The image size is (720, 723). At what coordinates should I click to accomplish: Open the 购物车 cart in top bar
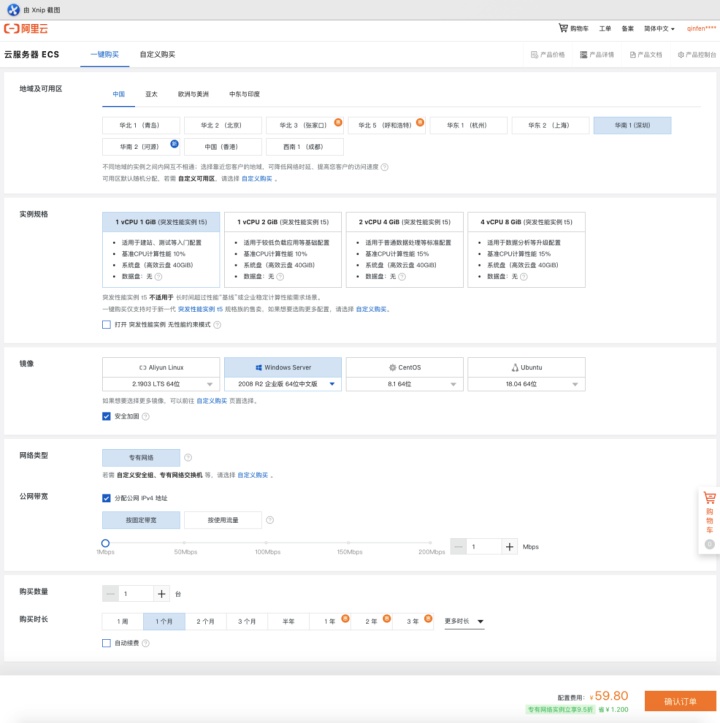tap(573, 28)
